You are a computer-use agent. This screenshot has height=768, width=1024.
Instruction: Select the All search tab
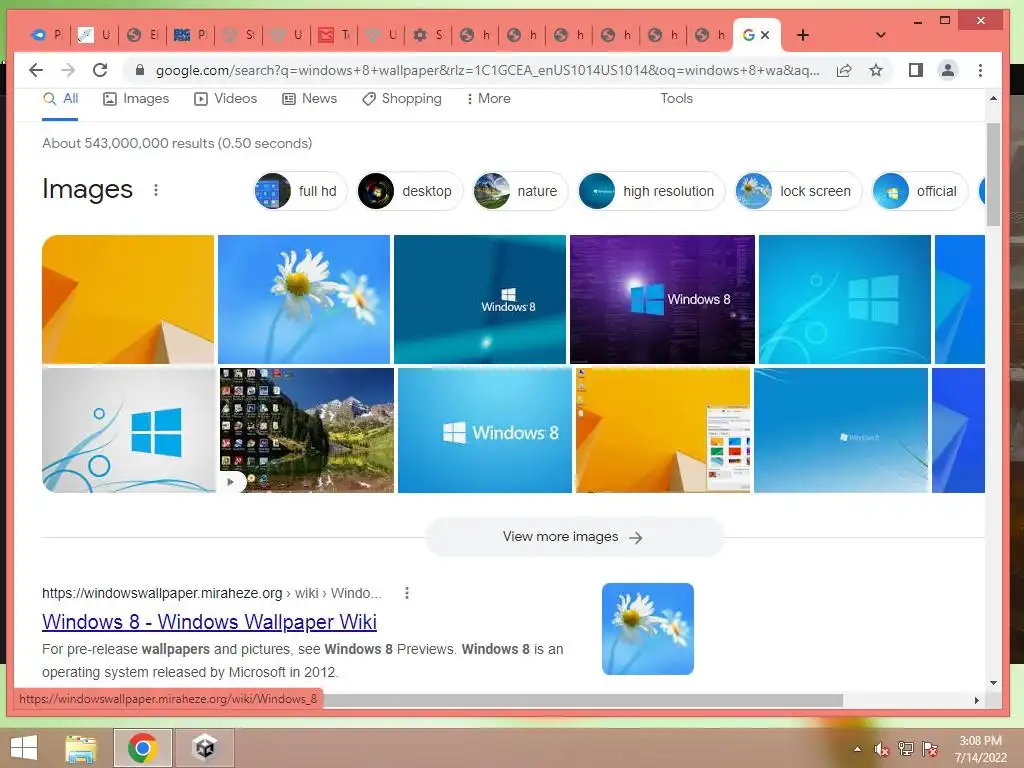tap(60, 99)
